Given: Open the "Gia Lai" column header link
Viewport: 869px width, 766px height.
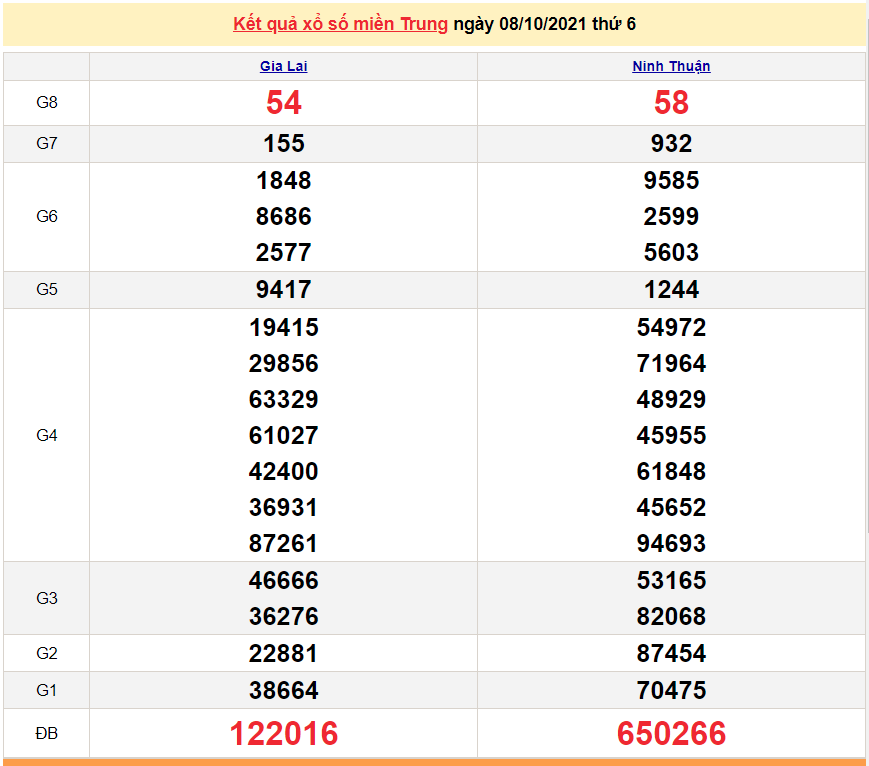Looking at the screenshot, I should pos(283,66).
